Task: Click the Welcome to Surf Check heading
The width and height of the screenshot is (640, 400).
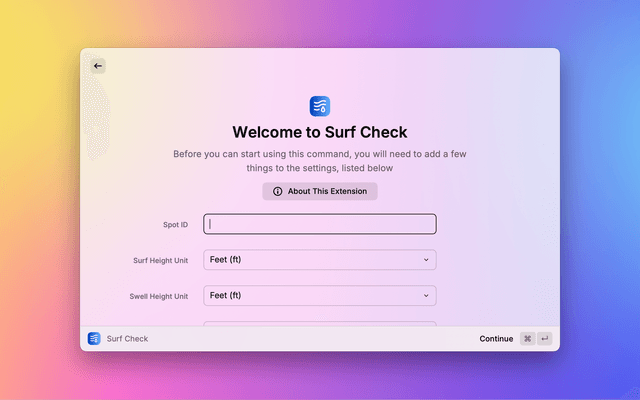Action: [320, 132]
